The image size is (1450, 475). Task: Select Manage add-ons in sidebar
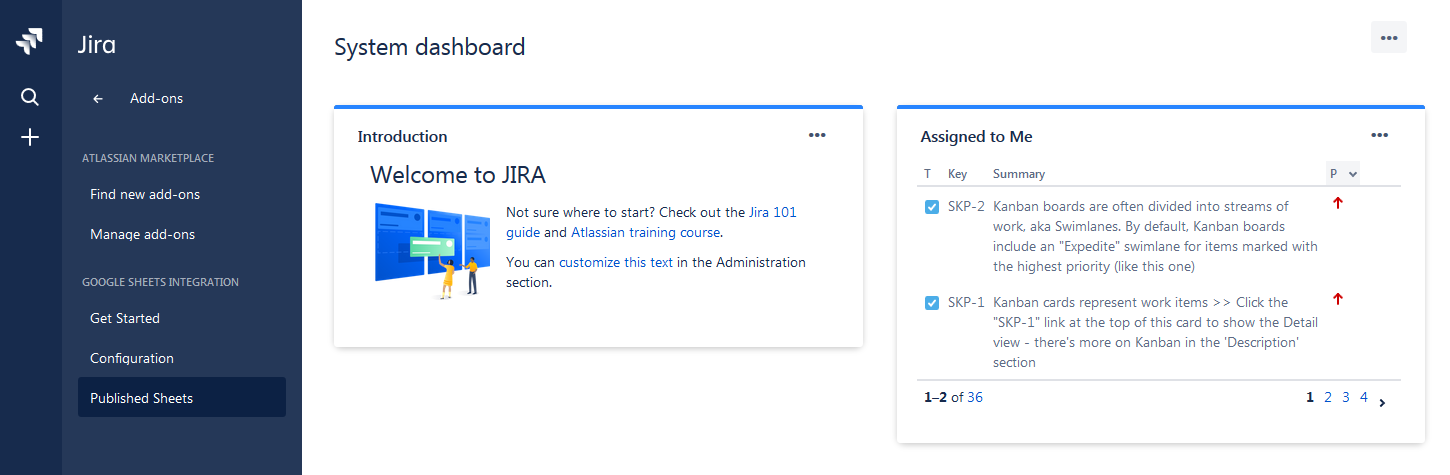[142, 234]
